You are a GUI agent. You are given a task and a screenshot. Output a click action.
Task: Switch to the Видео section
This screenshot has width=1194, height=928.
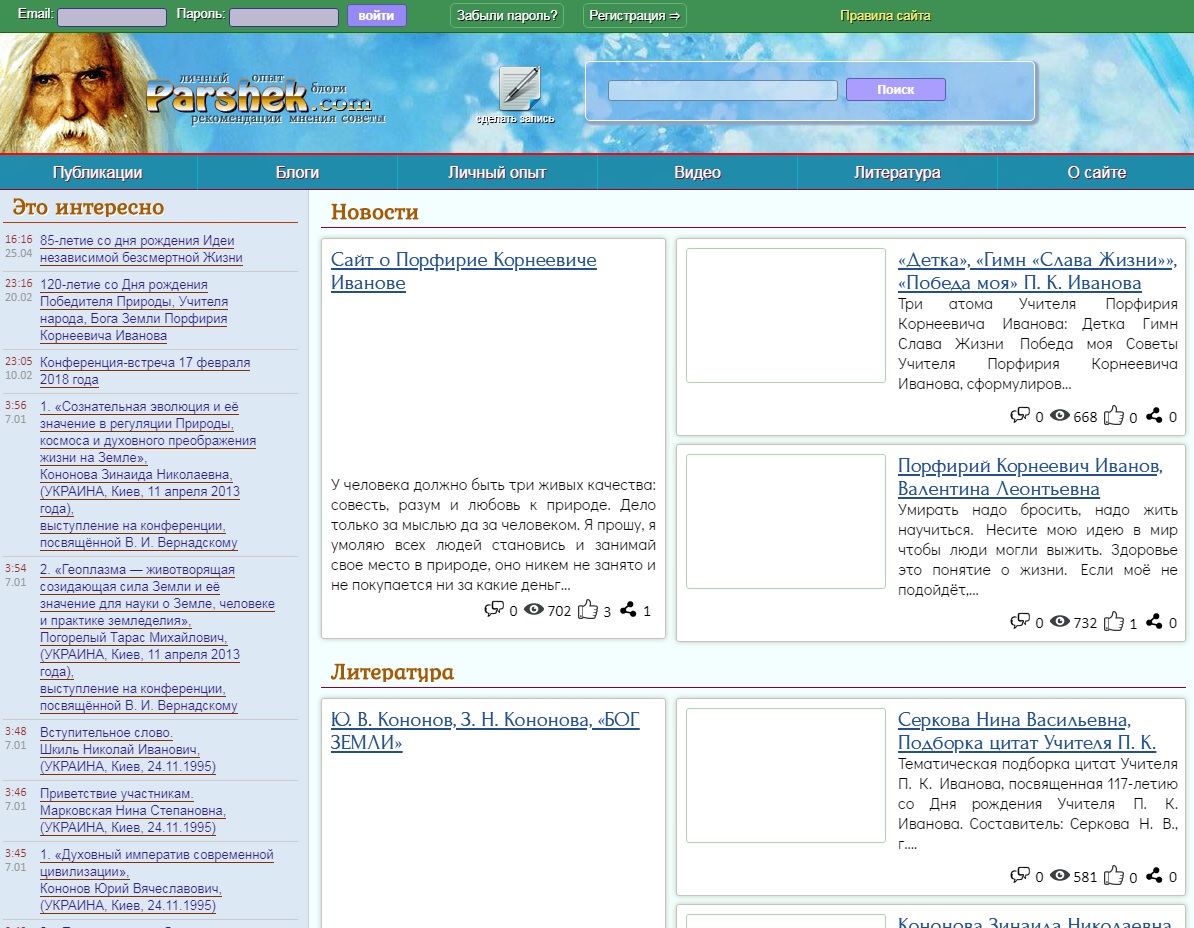coord(697,172)
